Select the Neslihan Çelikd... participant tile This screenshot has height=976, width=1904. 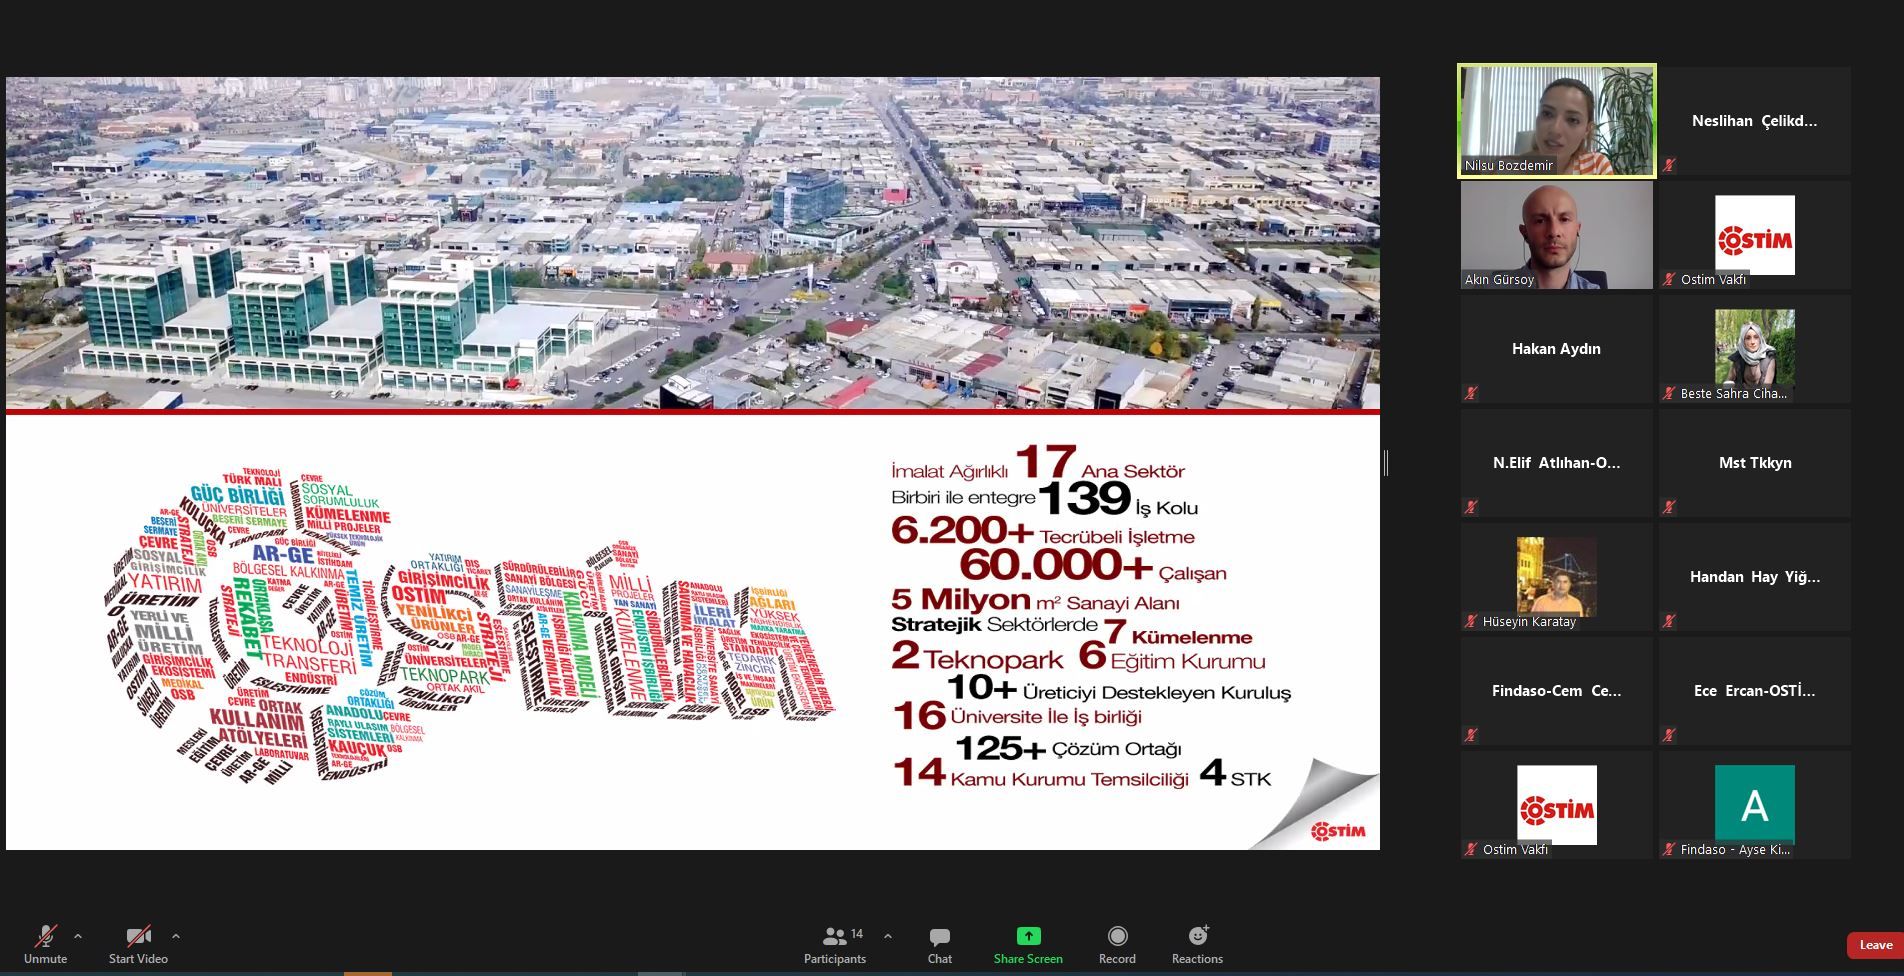coord(1755,121)
